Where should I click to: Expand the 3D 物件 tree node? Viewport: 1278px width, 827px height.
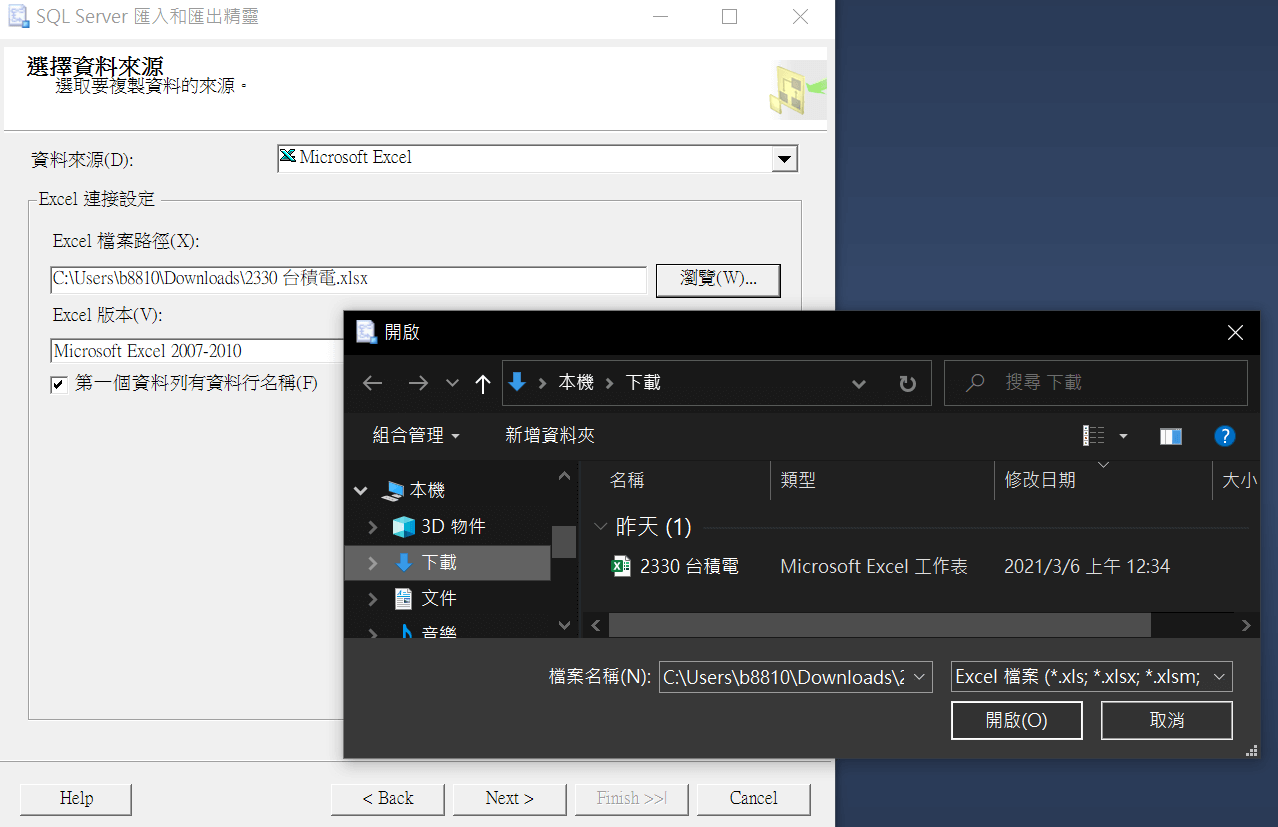(x=373, y=527)
